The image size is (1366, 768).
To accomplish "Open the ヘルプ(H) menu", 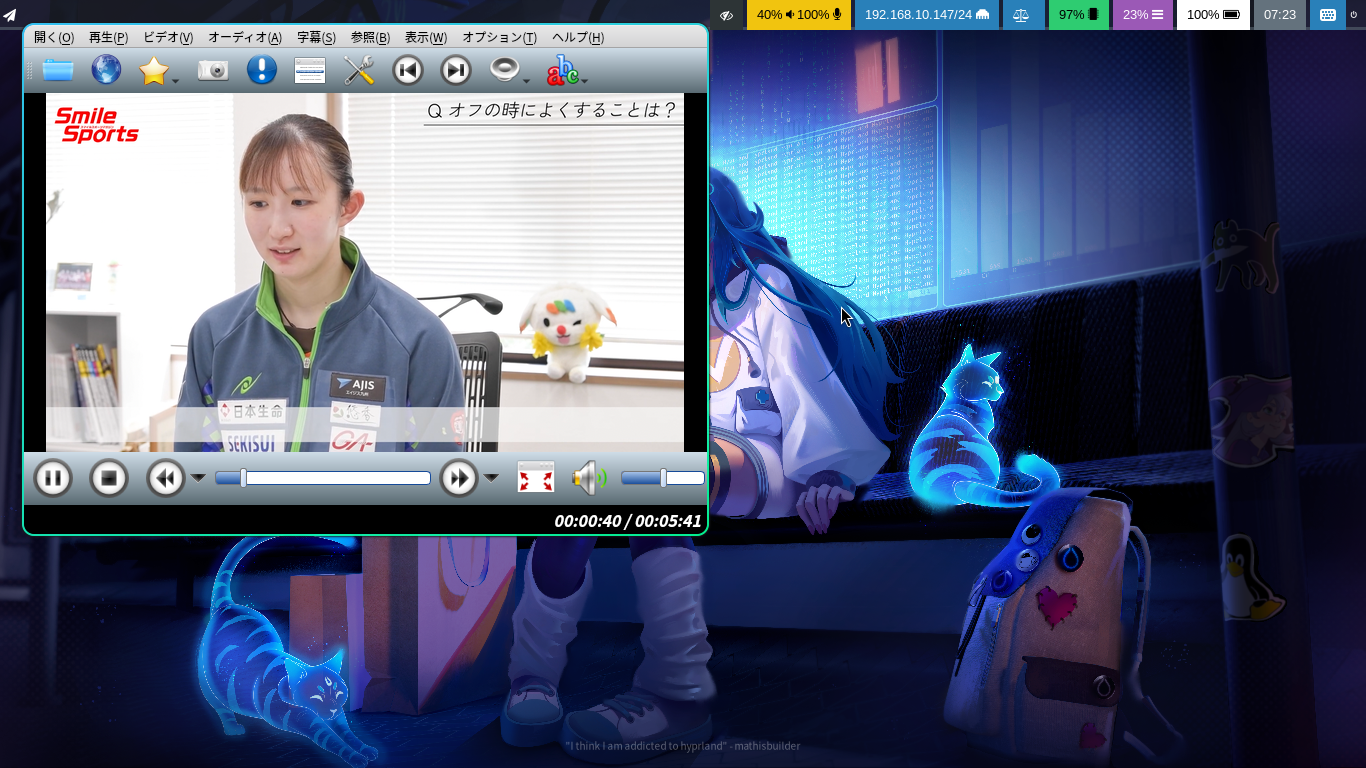I will point(578,37).
